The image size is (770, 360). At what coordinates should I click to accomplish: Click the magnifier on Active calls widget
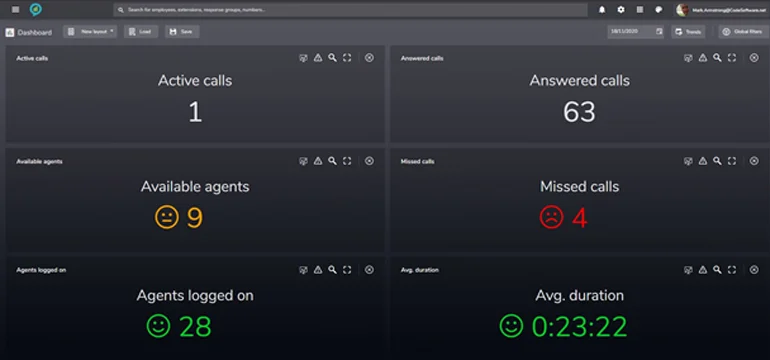click(332, 58)
